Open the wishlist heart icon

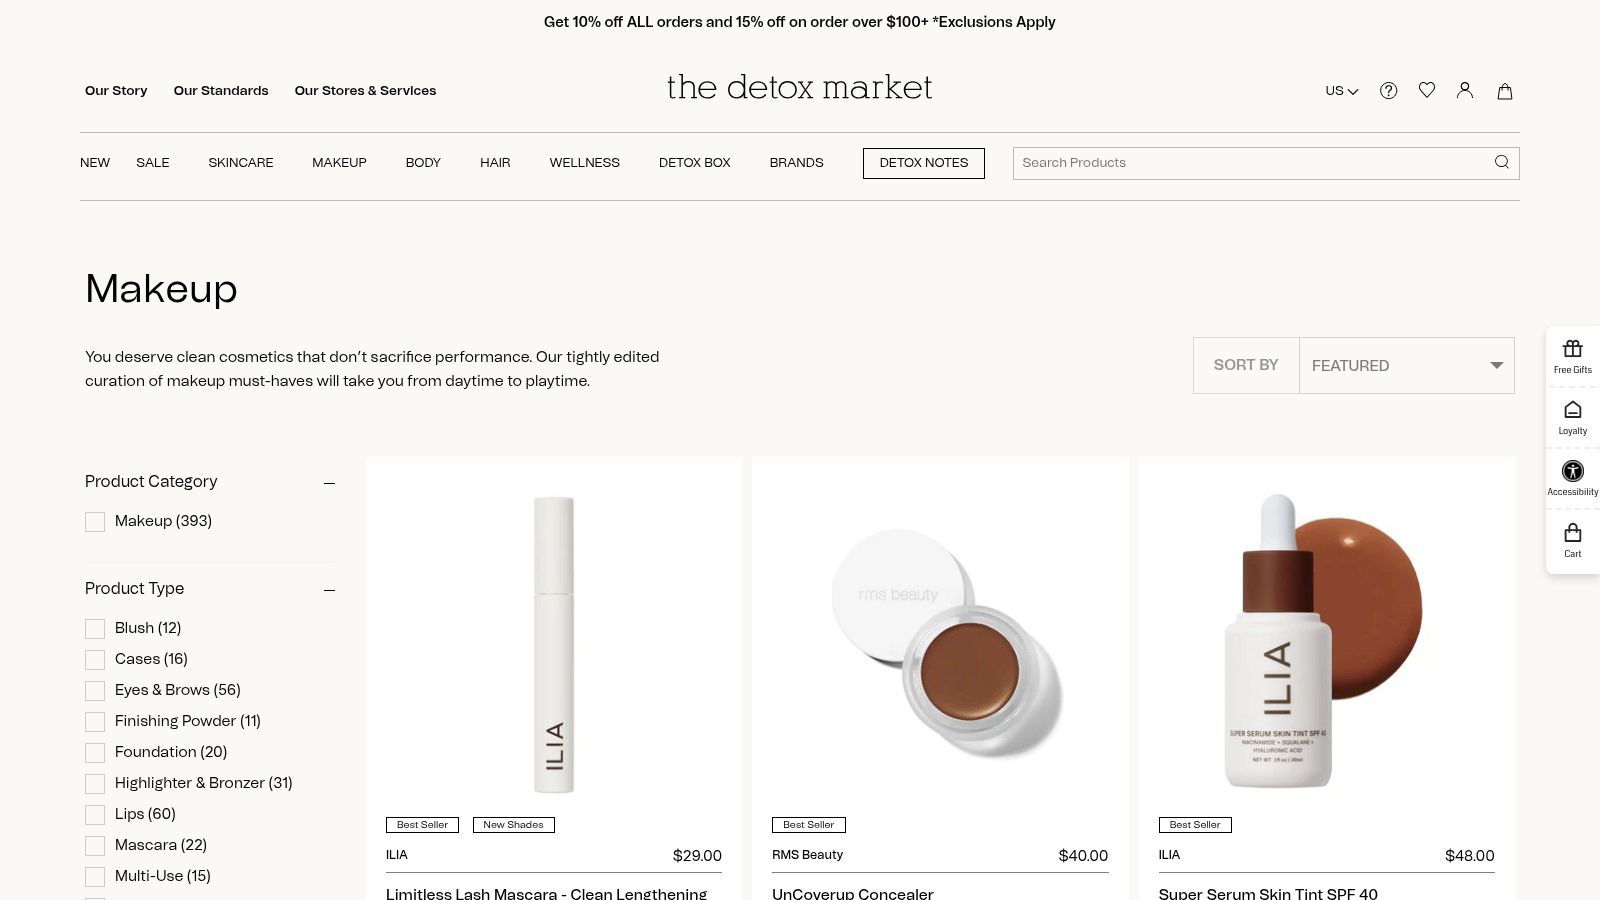(1427, 90)
